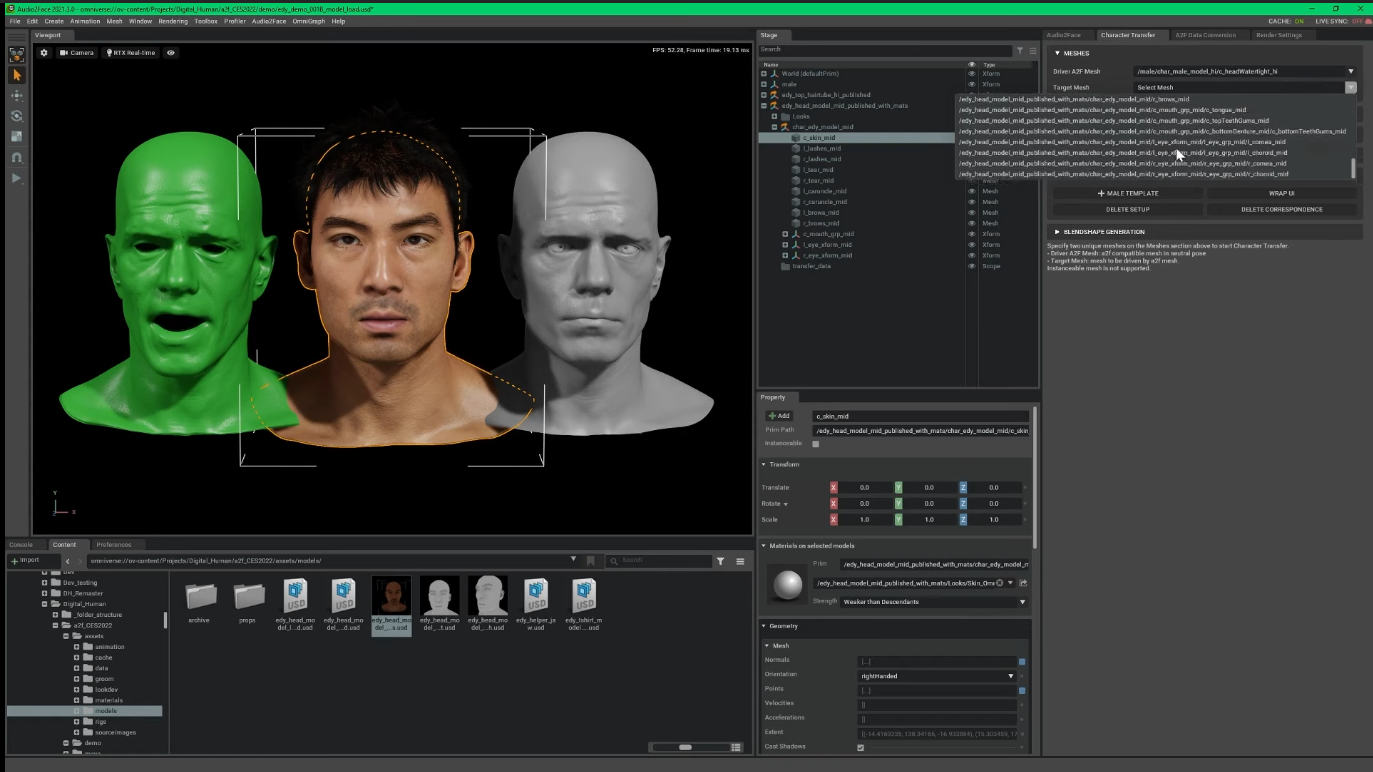Select l_lashes_mid in Stage tree
The image size is (1373, 772).
822,148
